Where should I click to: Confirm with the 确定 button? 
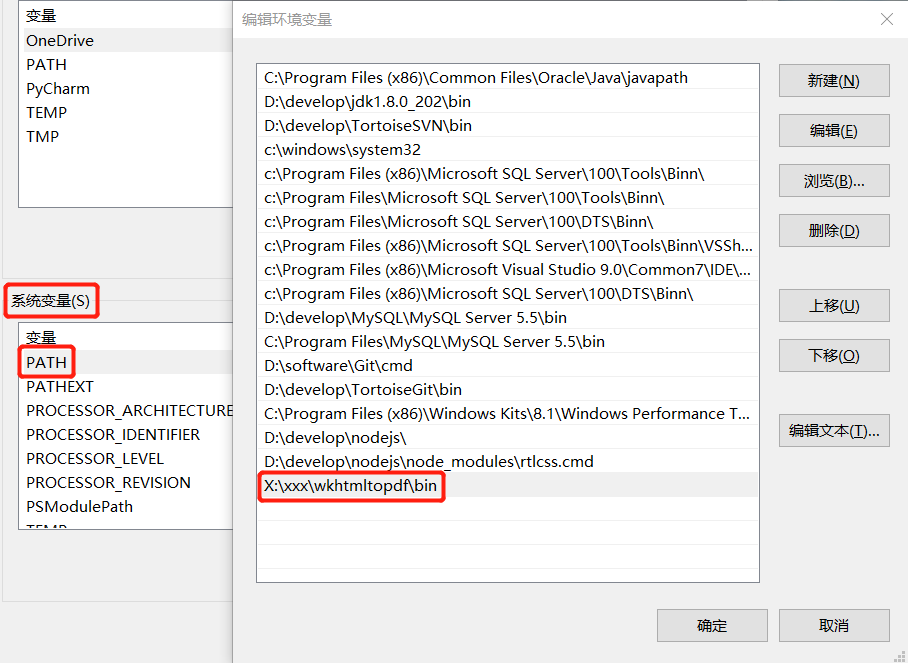click(x=712, y=625)
